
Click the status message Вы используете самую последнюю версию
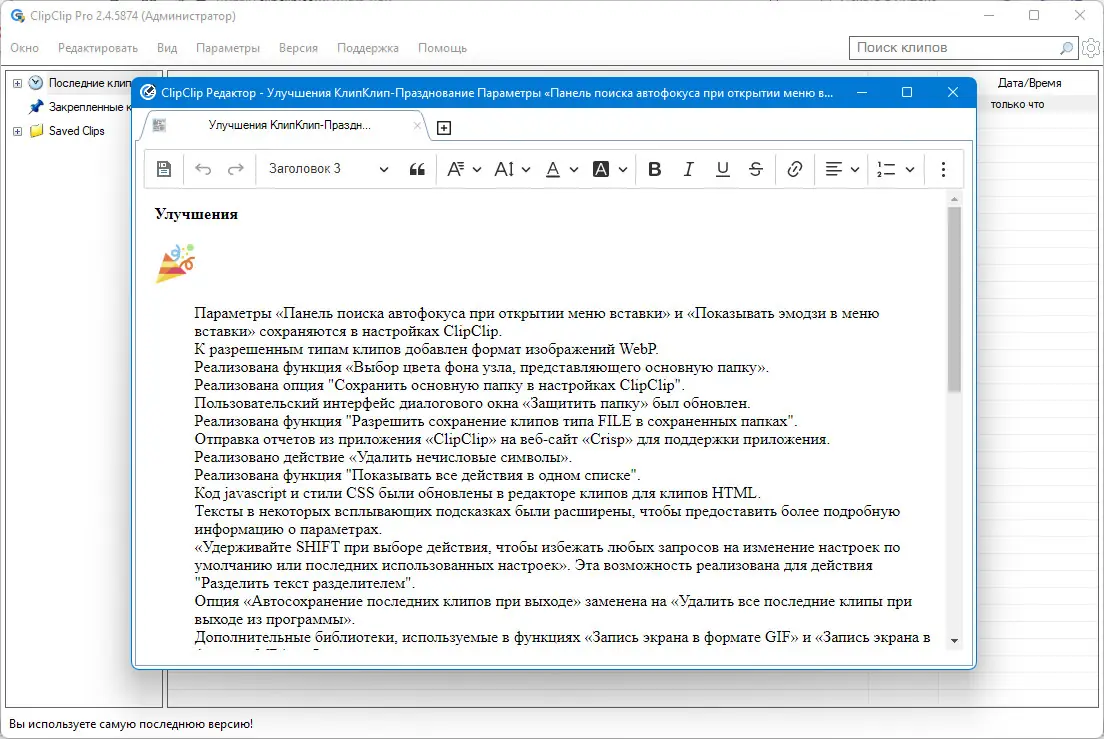(x=131, y=724)
